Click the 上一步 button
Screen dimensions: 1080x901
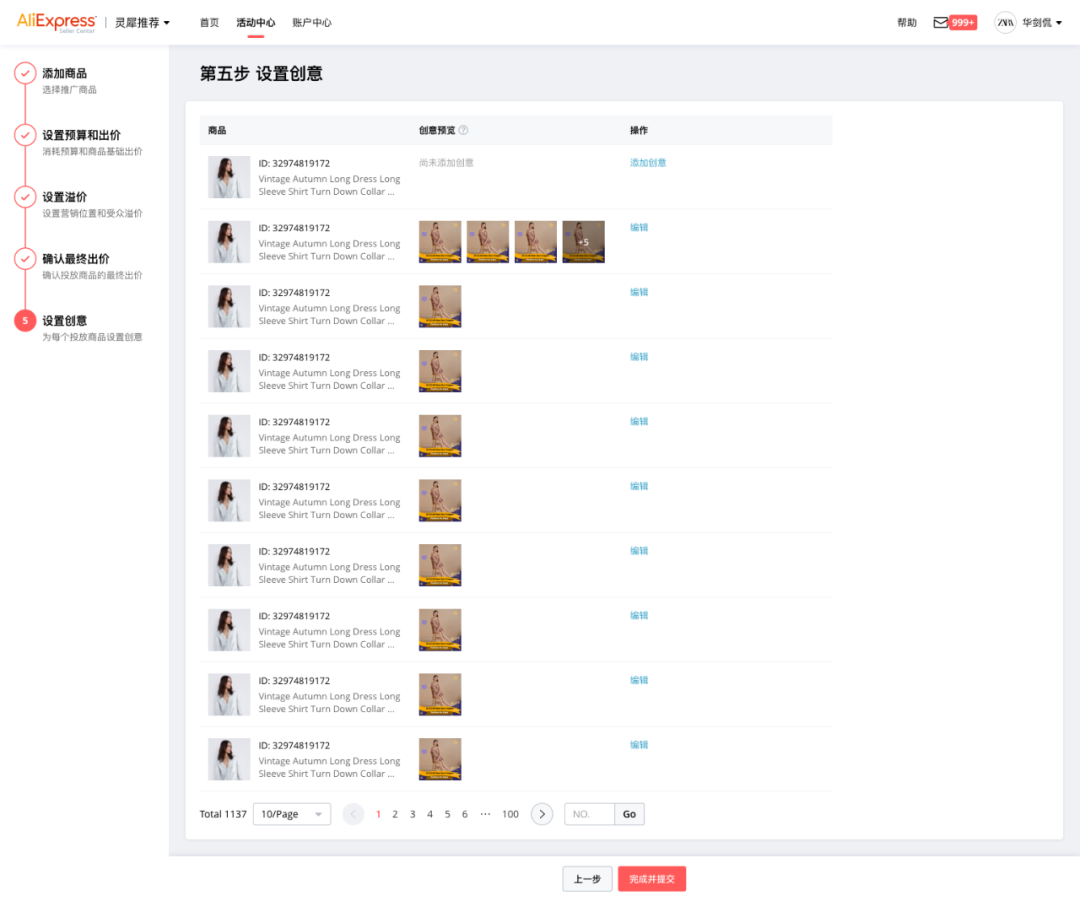(586, 878)
